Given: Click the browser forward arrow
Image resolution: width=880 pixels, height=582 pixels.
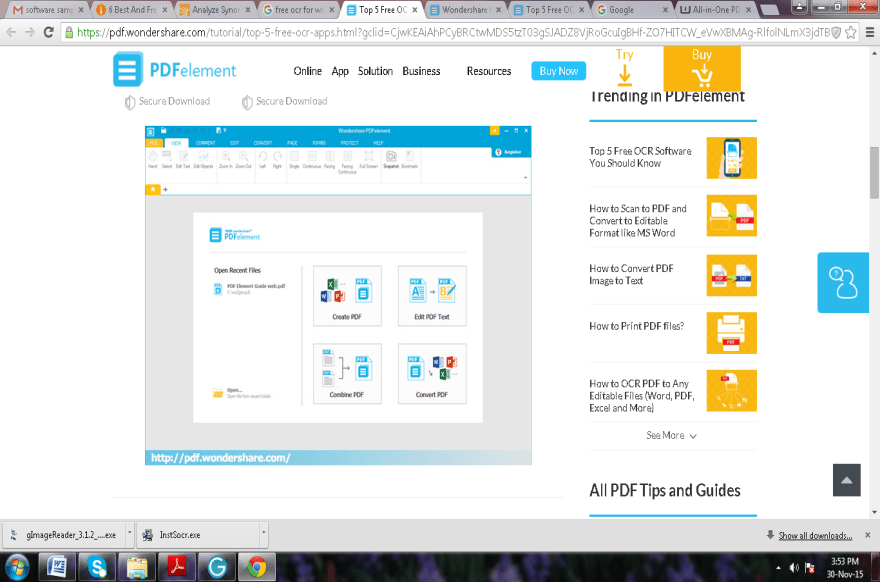Looking at the screenshot, I should coord(30,33).
